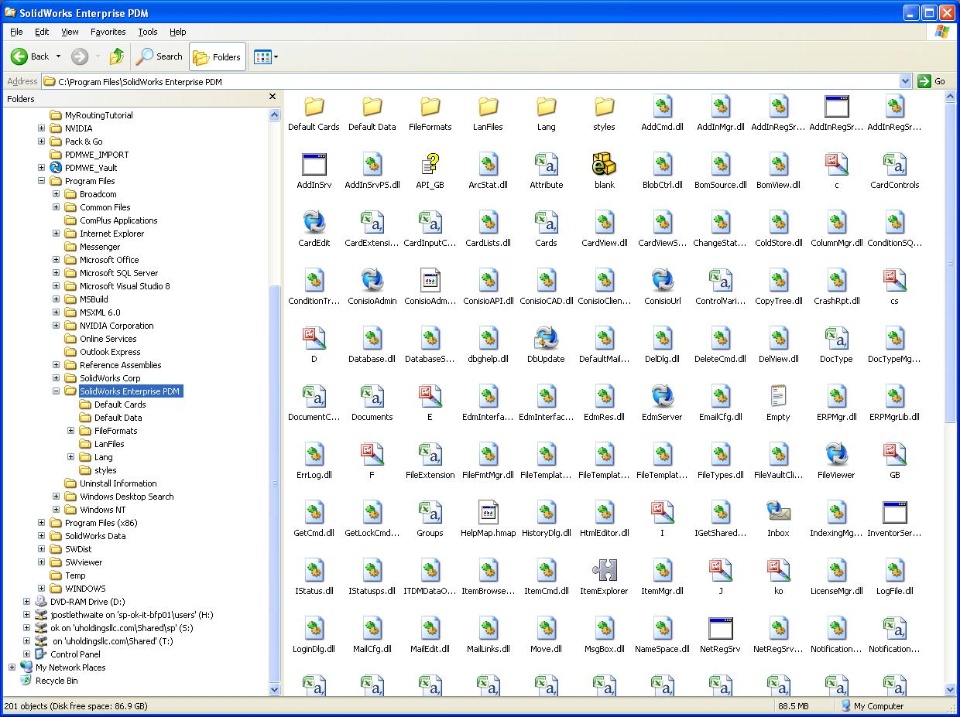
Task: Click the ConisioUrl application icon
Action: click(x=662, y=281)
